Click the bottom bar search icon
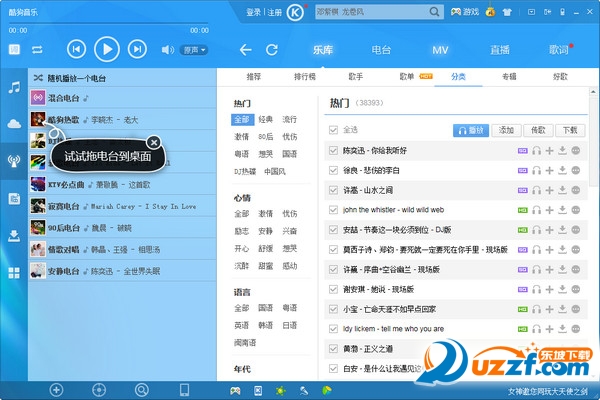The image size is (600, 400). (142, 390)
